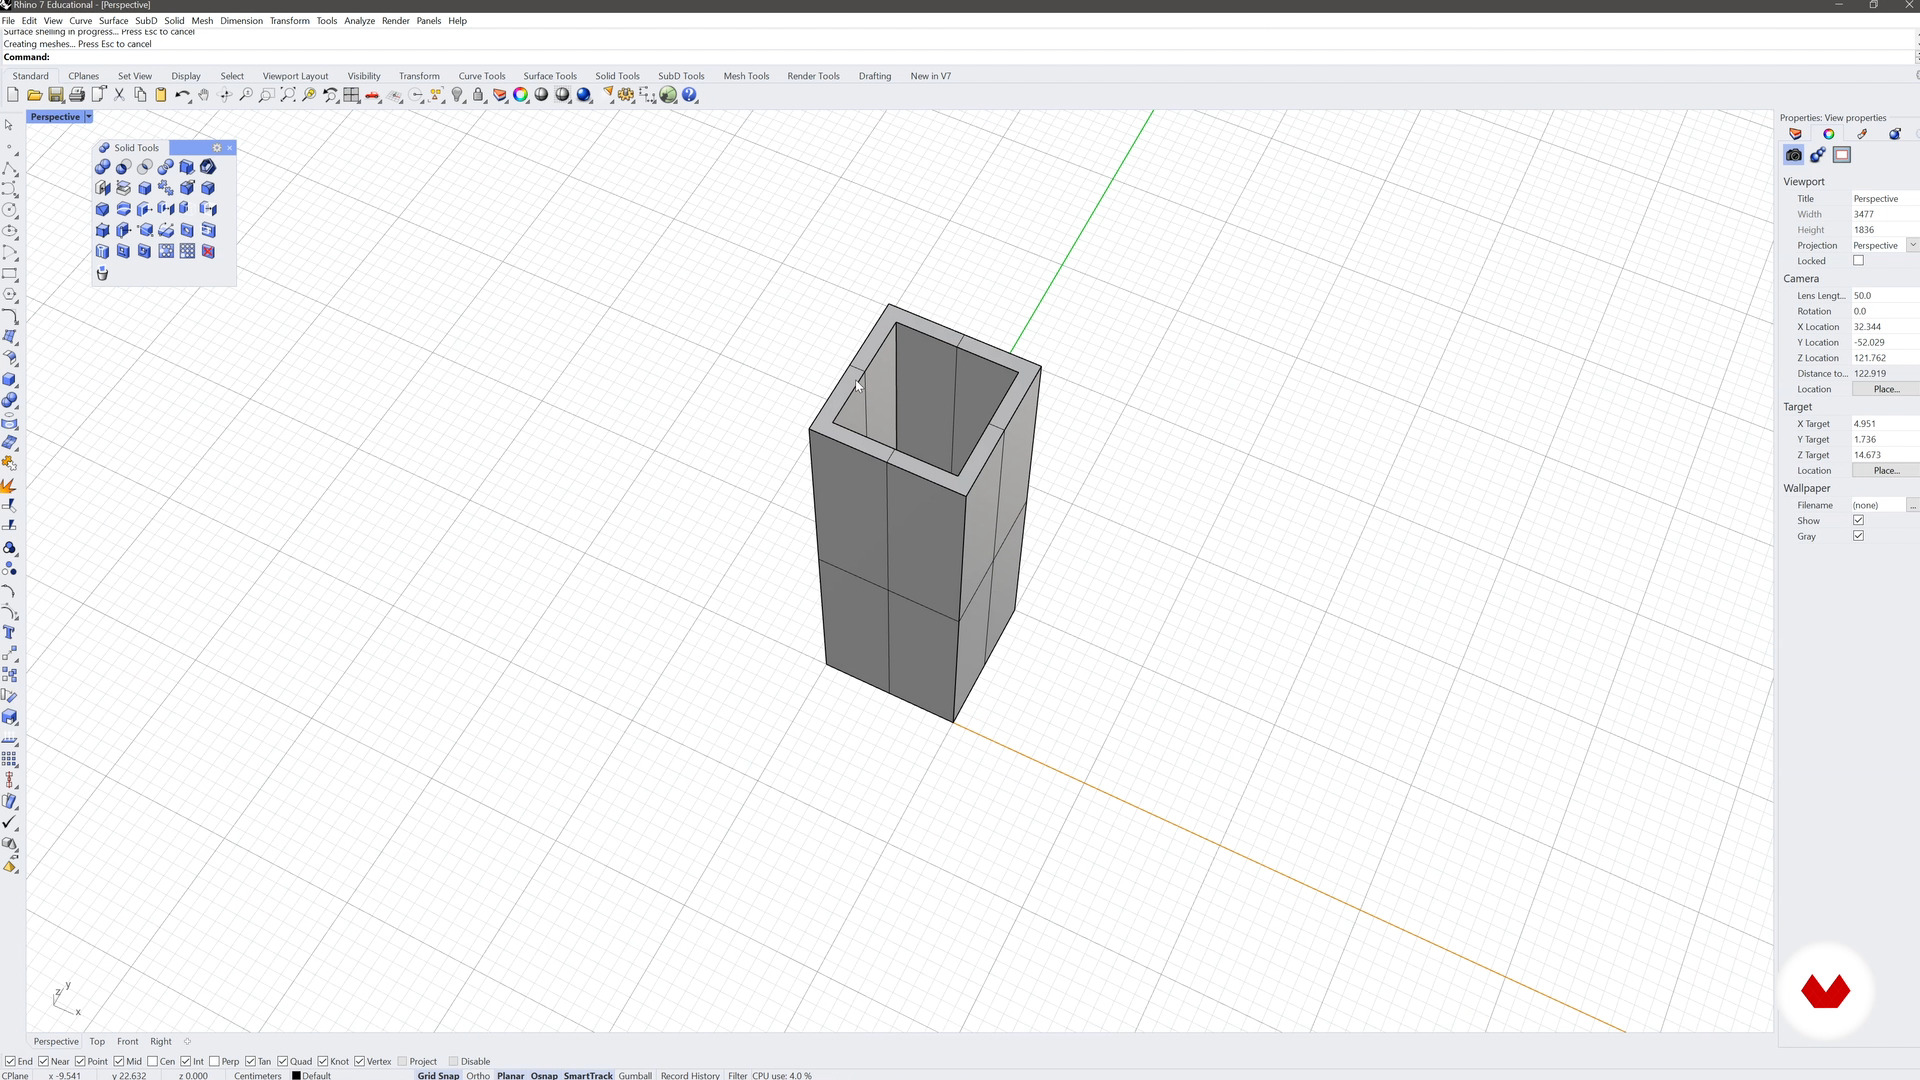Screen dimensions: 1920x1080
Task: Toggle the Near osnap checkbox
Action: tap(43, 1061)
